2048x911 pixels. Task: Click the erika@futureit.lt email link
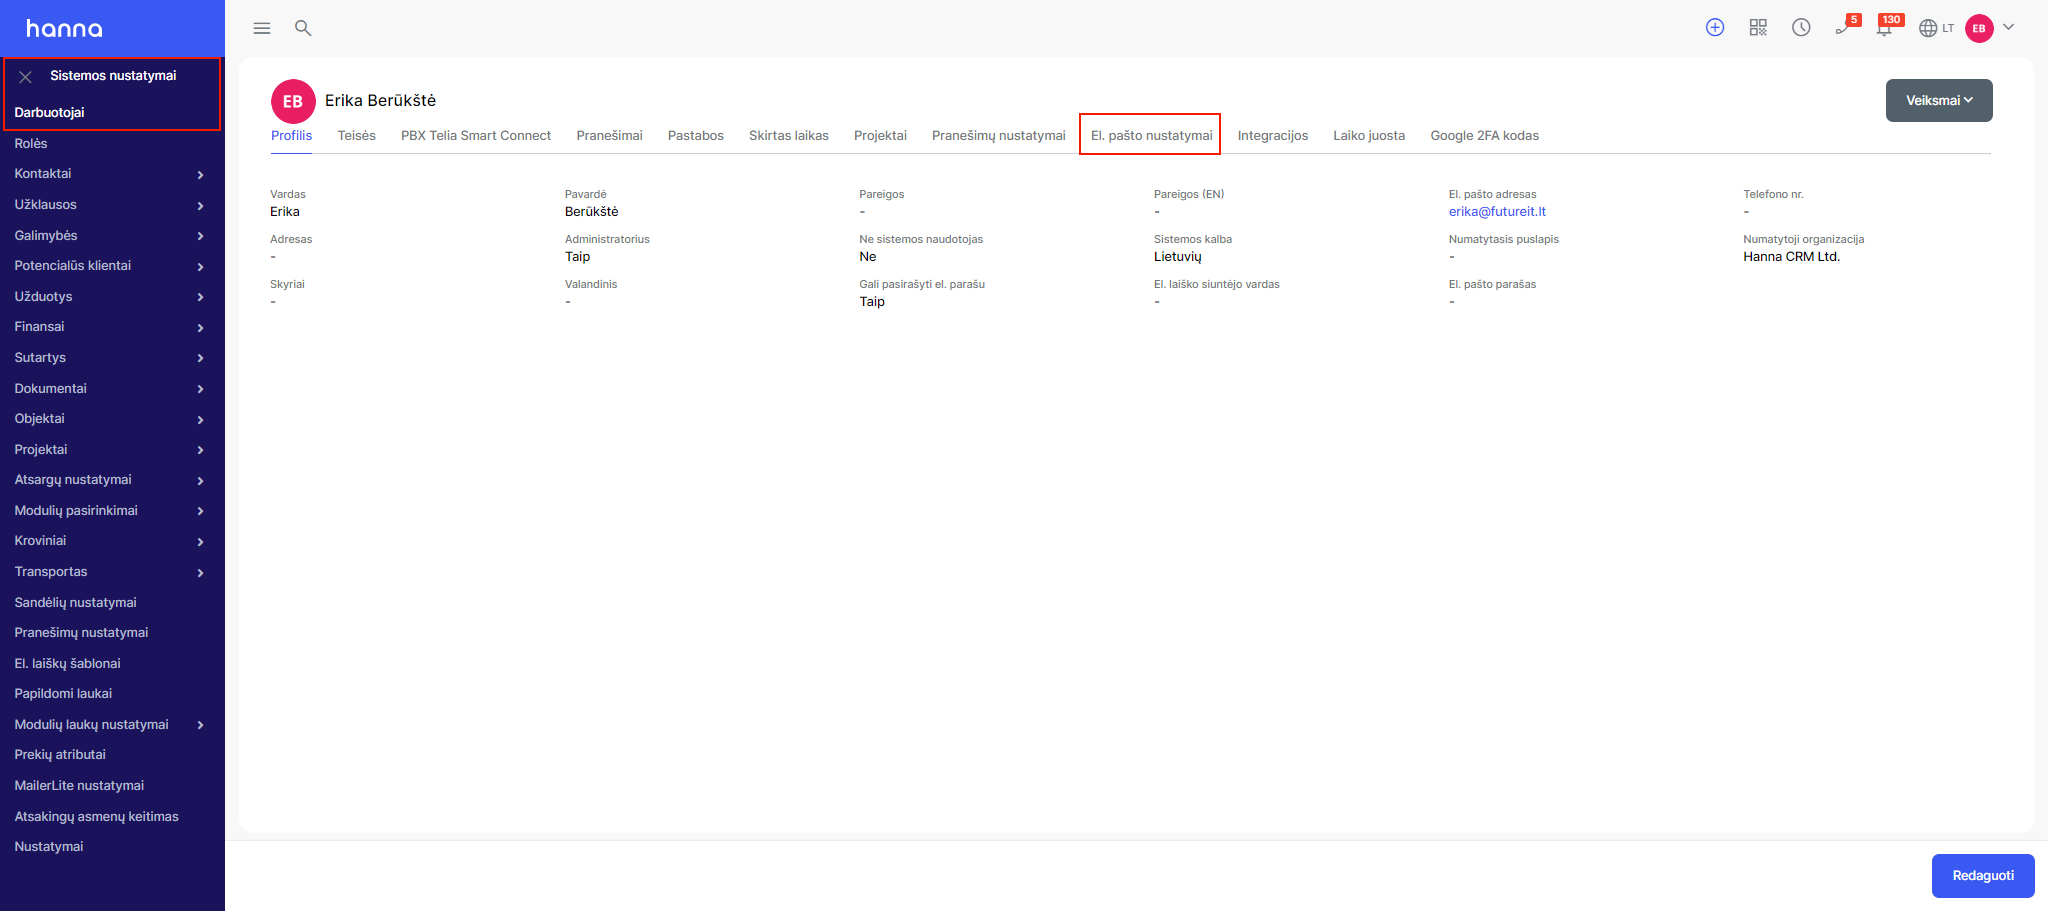[1497, 211]
